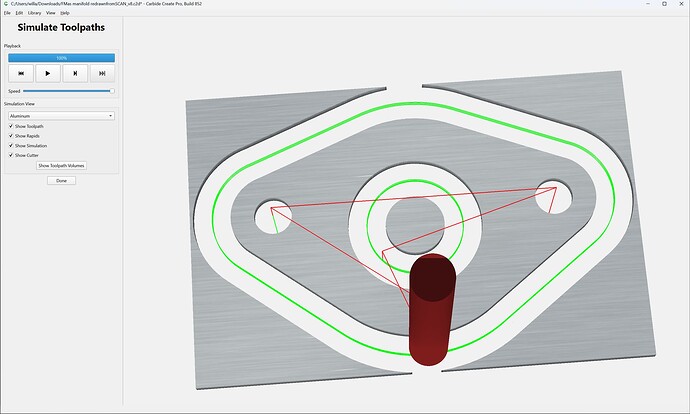This screenshot has height=414, width=690.
Task: Open the Aluminum material dropdown
Action: coord(62,116)
